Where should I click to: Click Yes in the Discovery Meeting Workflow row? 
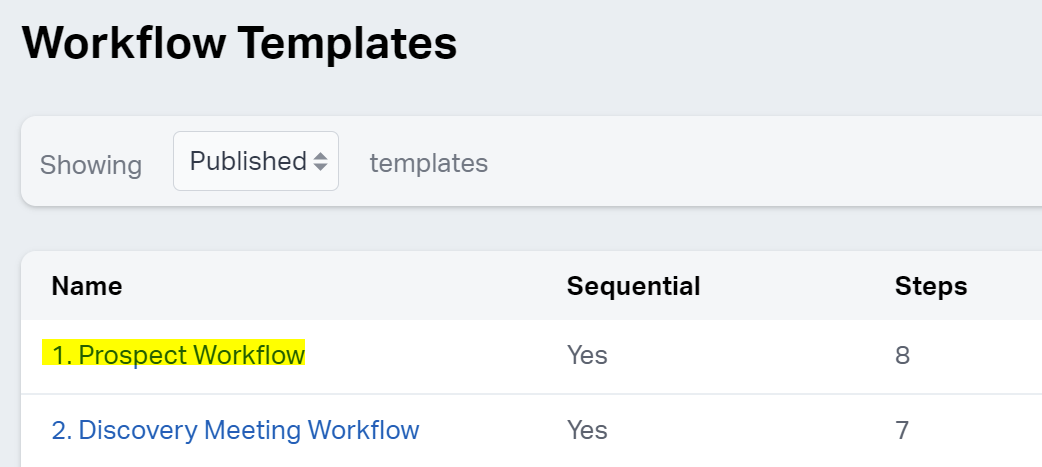pyautogui.click(x=587, y=430)
